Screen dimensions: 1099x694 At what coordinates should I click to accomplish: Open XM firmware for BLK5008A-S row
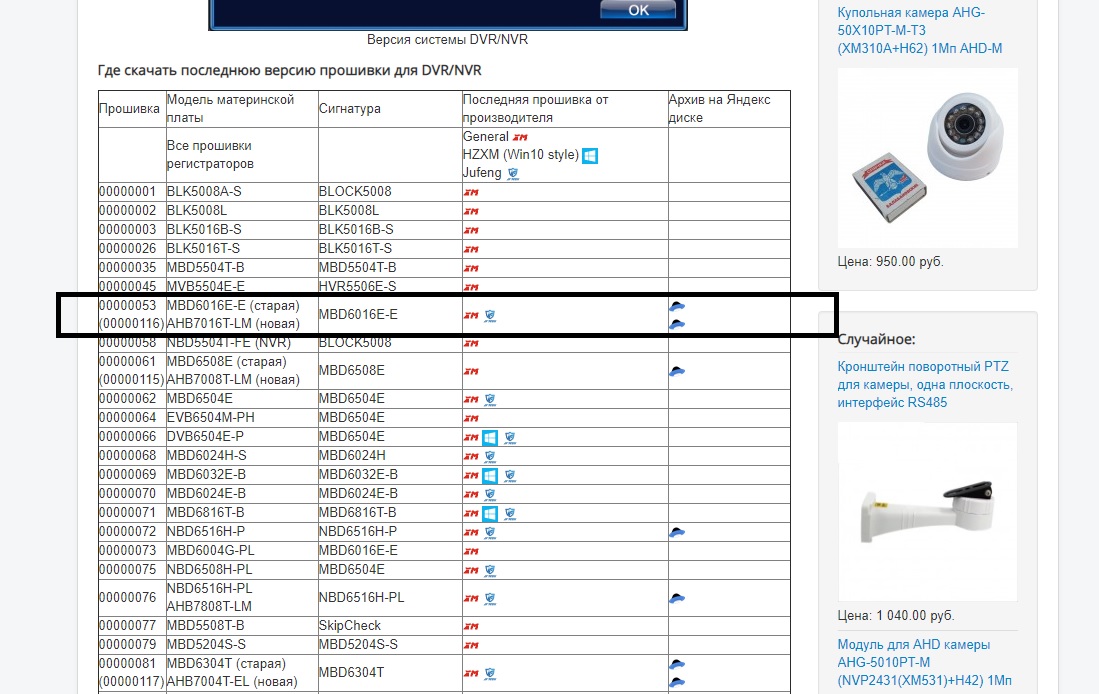coord(470,192)
